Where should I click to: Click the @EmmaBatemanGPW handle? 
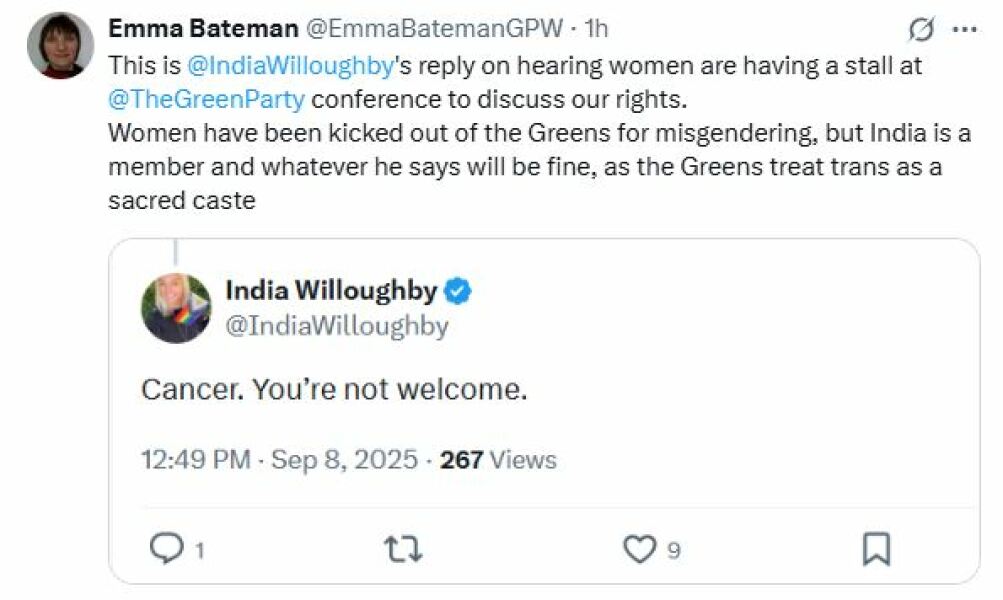[433, 30]
